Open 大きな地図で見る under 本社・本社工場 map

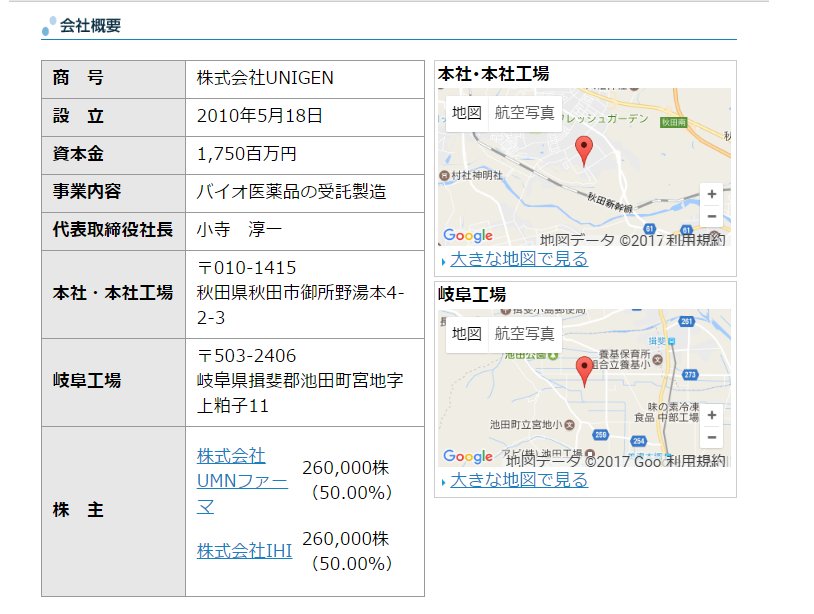click(x=519, y=258)
